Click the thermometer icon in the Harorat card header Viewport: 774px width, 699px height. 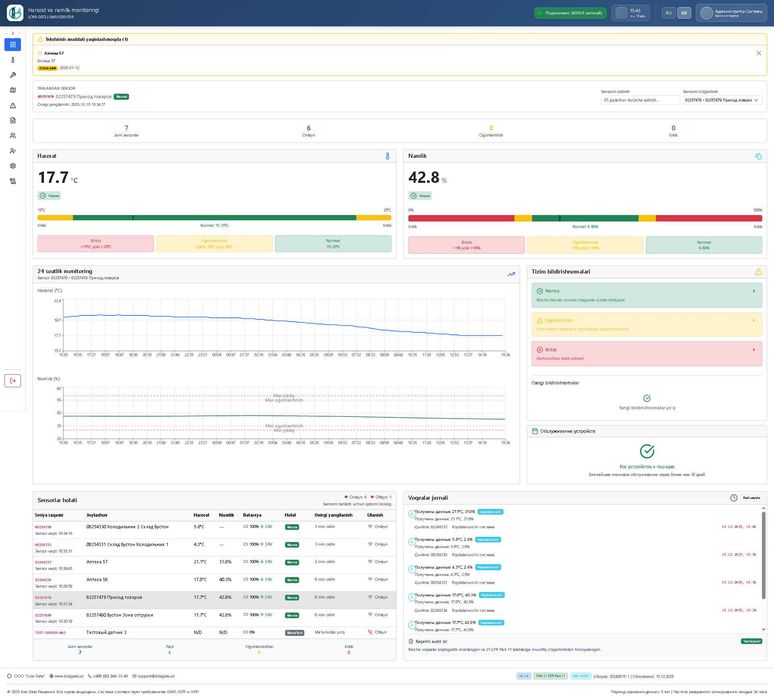point(387,156)
